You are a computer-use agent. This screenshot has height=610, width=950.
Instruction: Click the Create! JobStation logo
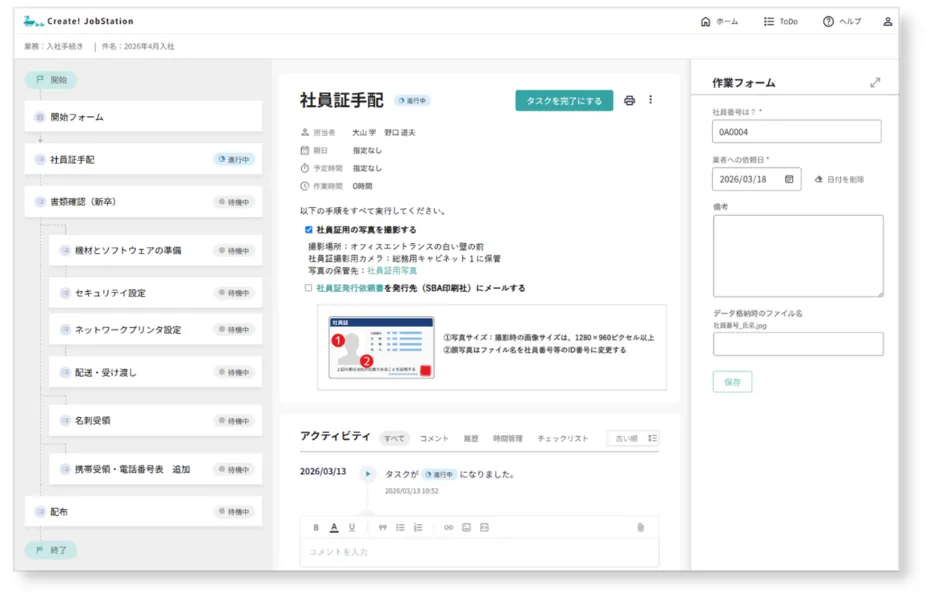[78, 21]
